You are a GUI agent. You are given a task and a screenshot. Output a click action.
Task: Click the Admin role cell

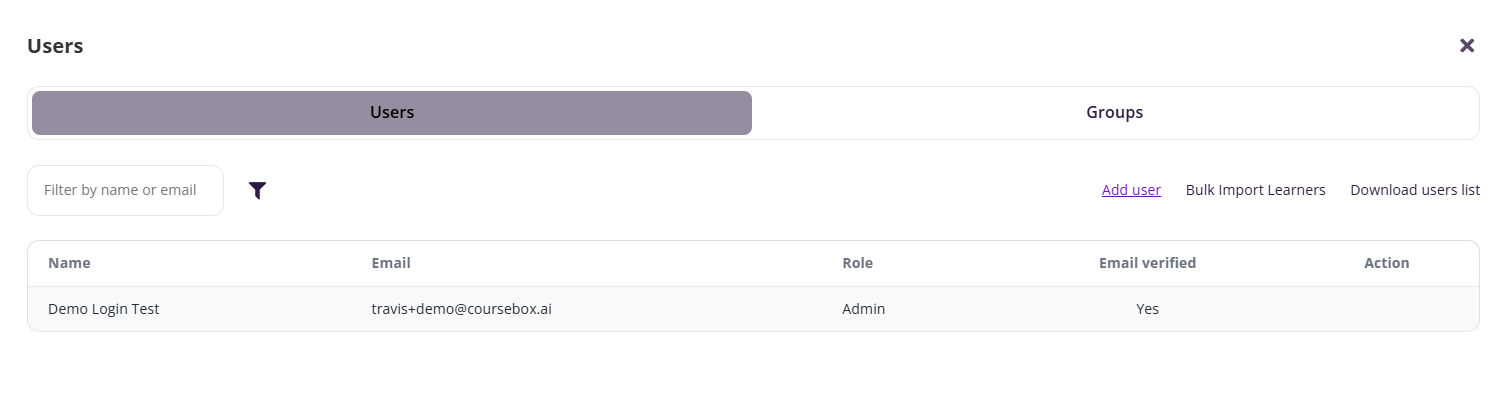point(863,309)
